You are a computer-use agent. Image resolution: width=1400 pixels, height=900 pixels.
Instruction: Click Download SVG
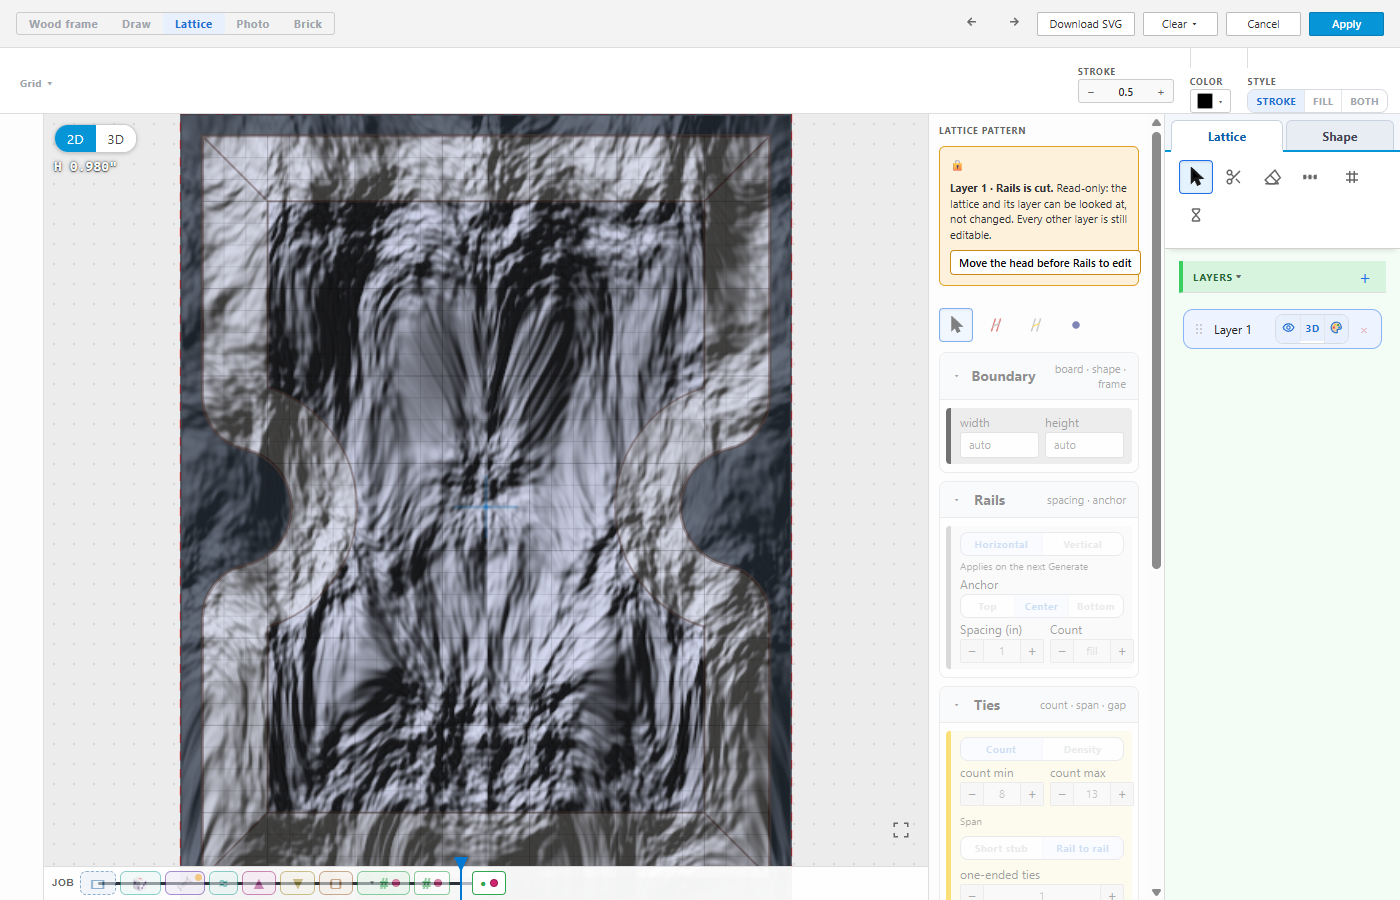[x=1086, y=24]
